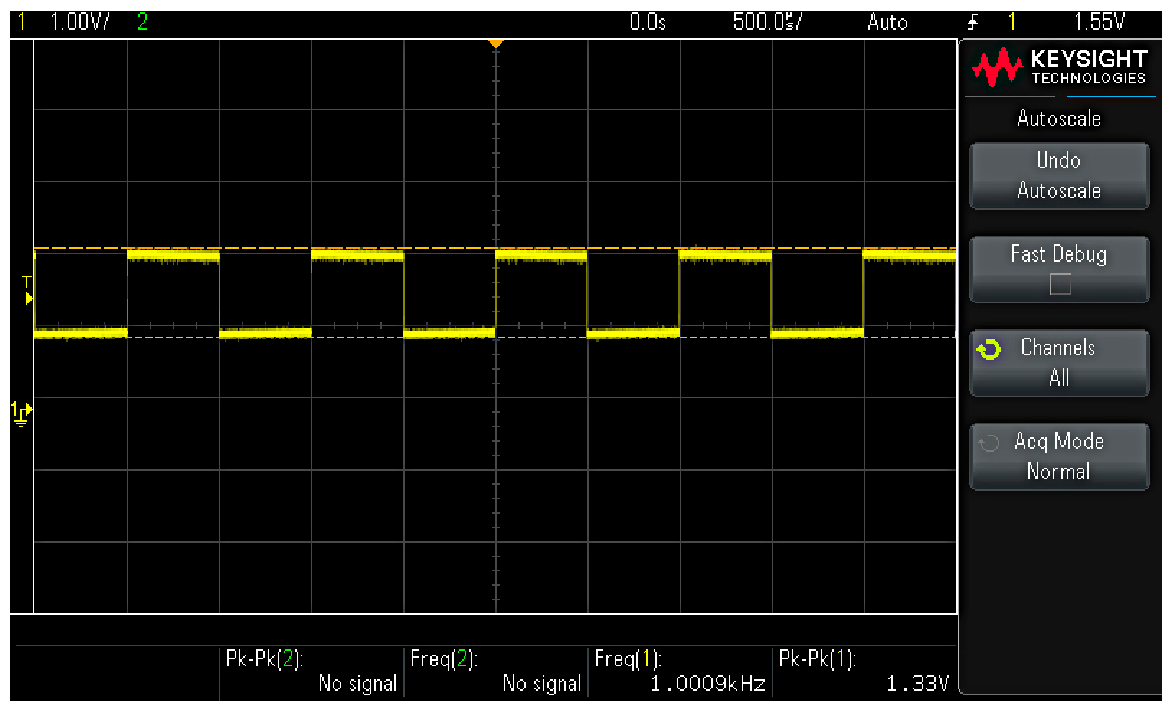1171x712 pixels.
Task: Select the channel 1 ground reference marker
Action: coord(21,413)
